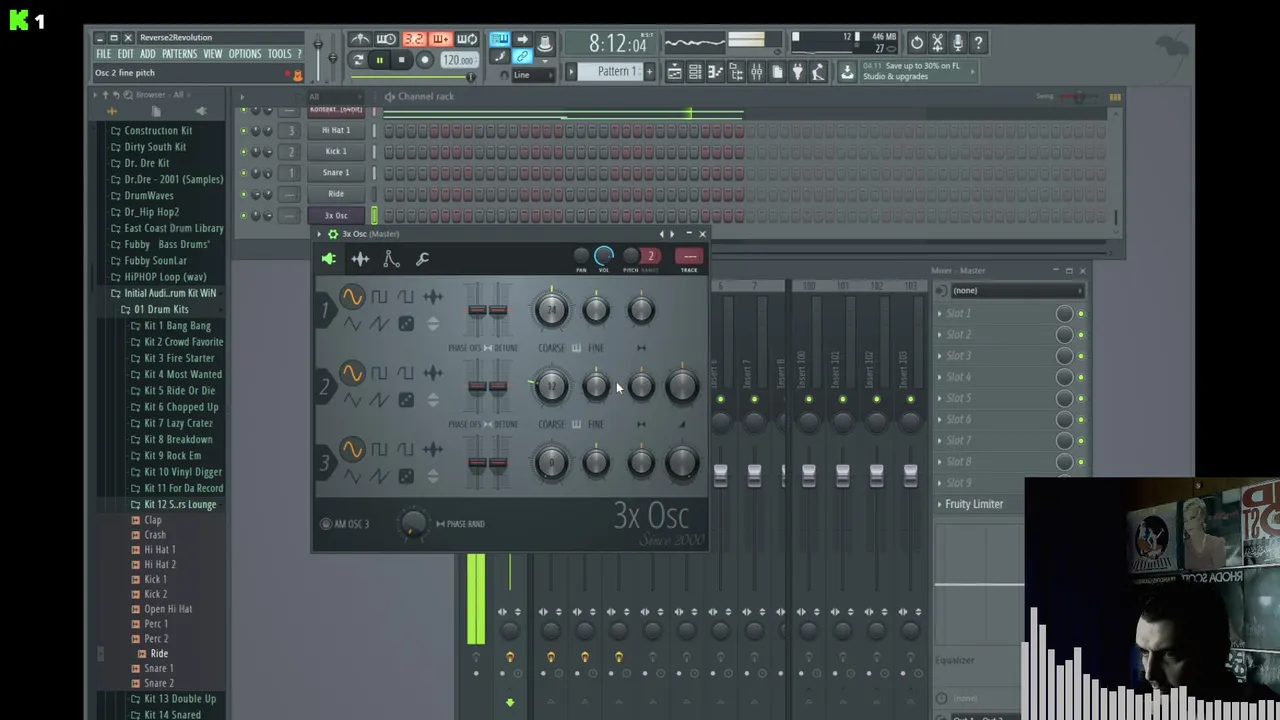1280x720 pixels.
Task: Open the audio editor scissors icon
Action: tap(938, 42)
